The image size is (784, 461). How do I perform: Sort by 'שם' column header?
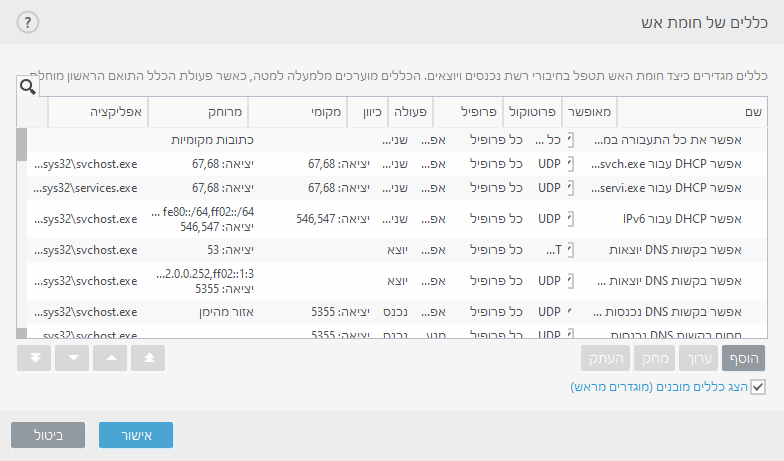click(x=692, y=112)
